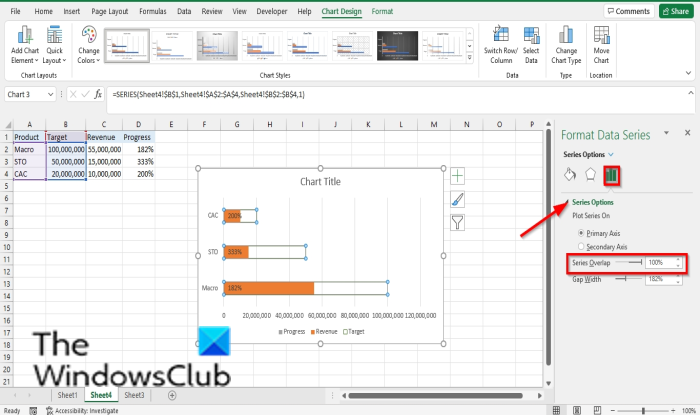The height and width of the screenshot is (415, 700).
Task: Open the Fill & Line pane icon
Action: coord(570,175)
